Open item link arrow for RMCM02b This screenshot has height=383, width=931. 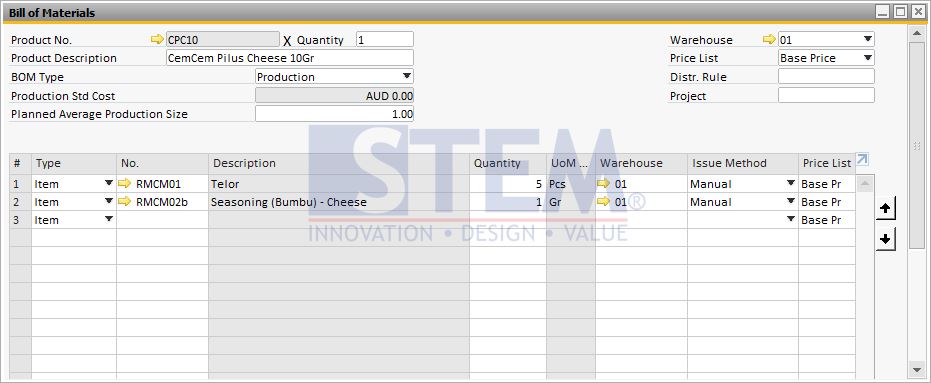pos(125,201)
